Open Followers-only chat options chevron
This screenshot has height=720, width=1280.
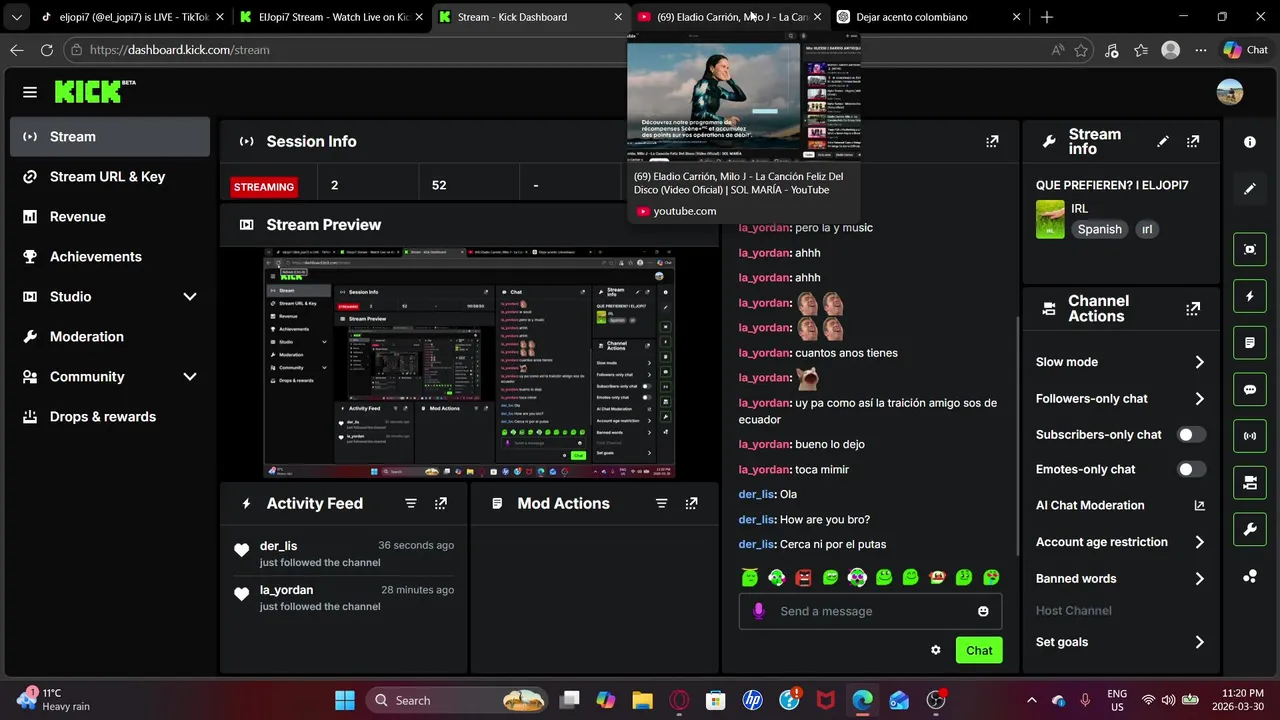(1200, 399)
